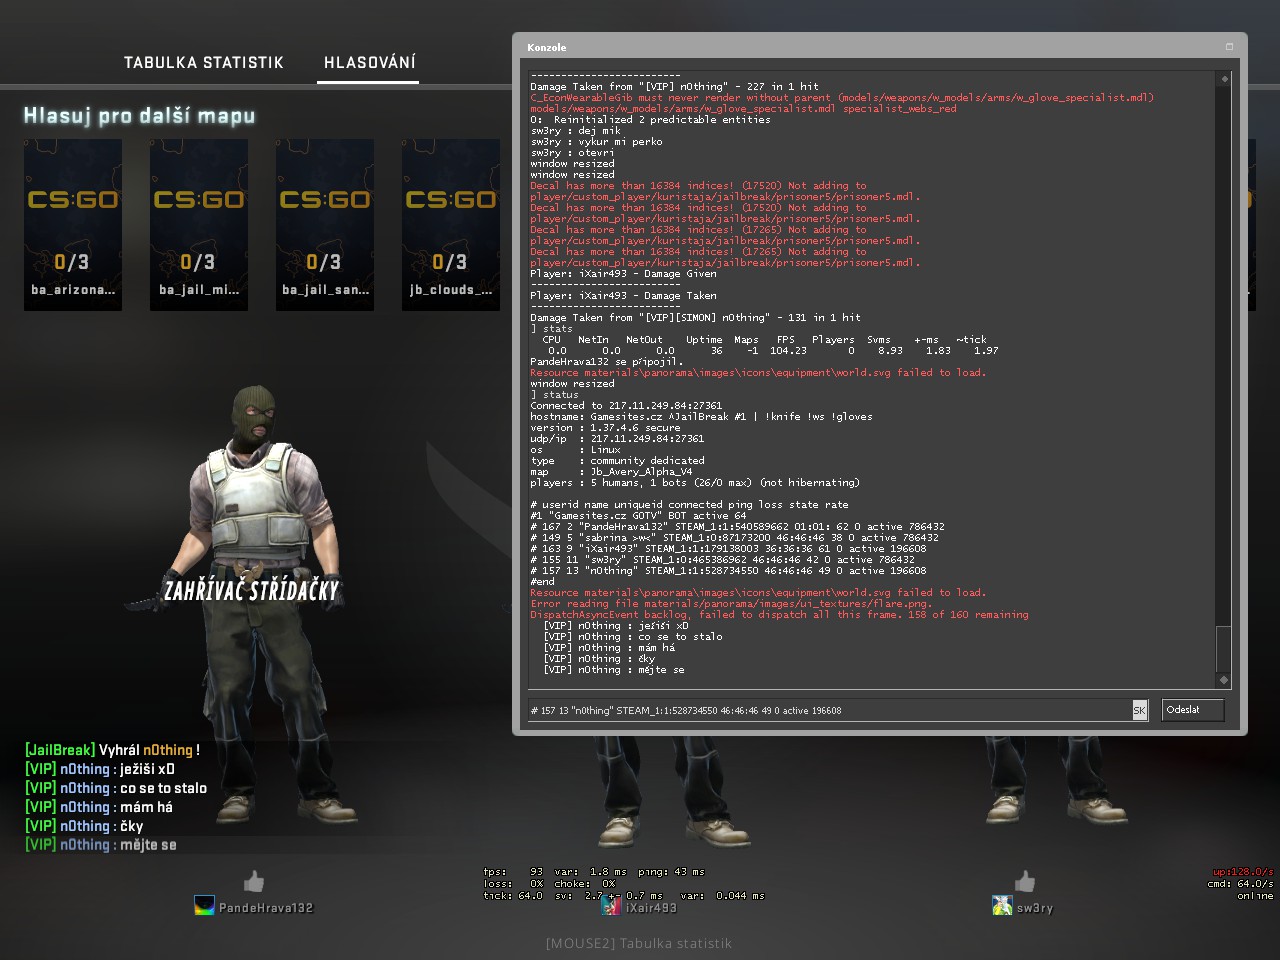Click the console scrollbar up arrow
1280x960 pixels.
point(1224,79)
